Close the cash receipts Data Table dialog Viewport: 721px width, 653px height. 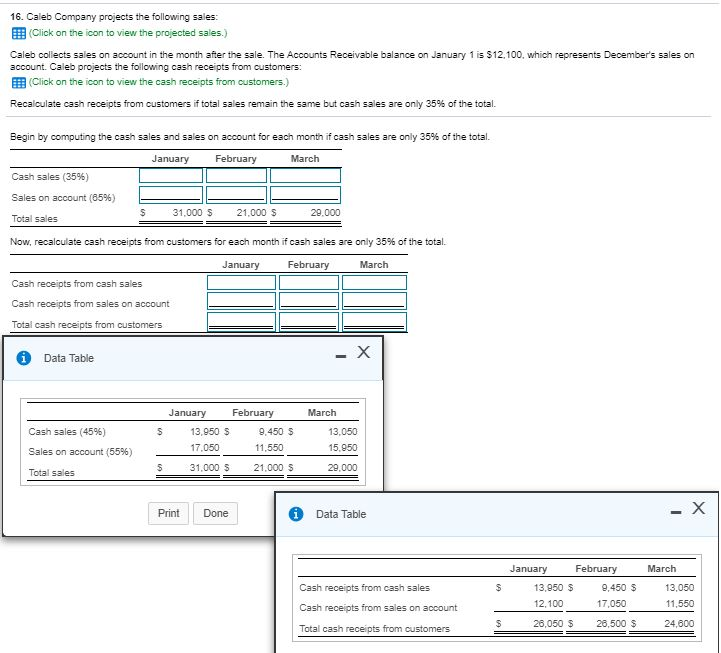698,507
